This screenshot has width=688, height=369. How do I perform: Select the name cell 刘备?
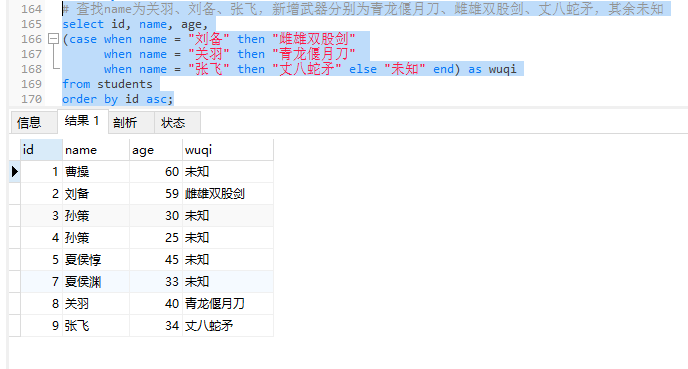(96, 193)
